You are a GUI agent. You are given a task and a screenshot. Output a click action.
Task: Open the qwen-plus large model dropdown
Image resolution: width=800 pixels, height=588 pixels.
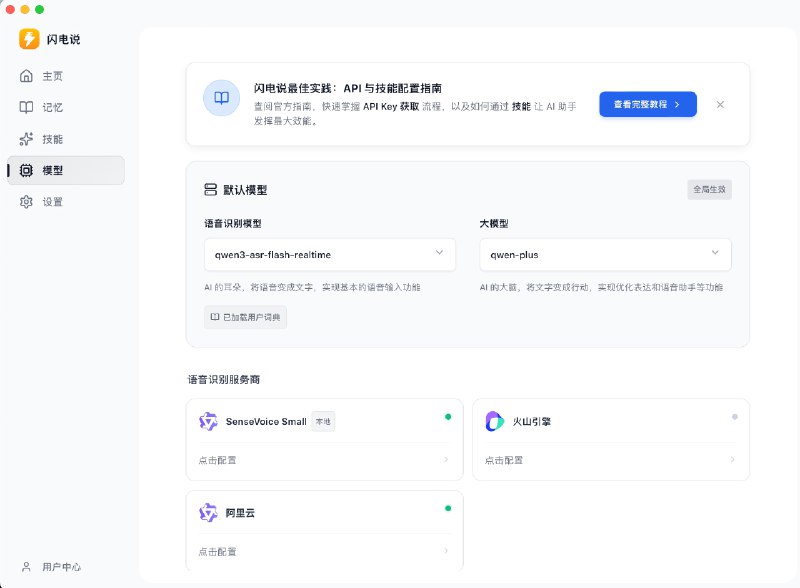[x=604, y=255]
